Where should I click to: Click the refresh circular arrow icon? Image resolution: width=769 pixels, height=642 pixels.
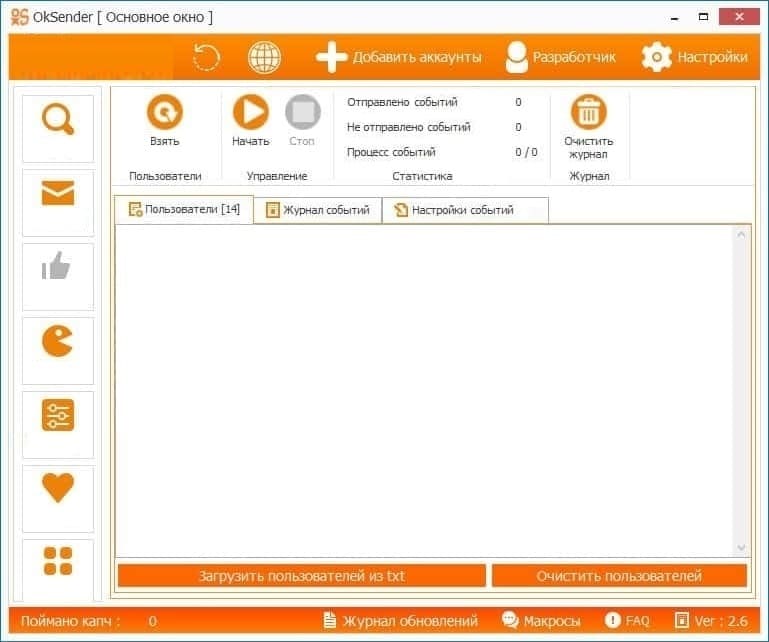point(206,57)
